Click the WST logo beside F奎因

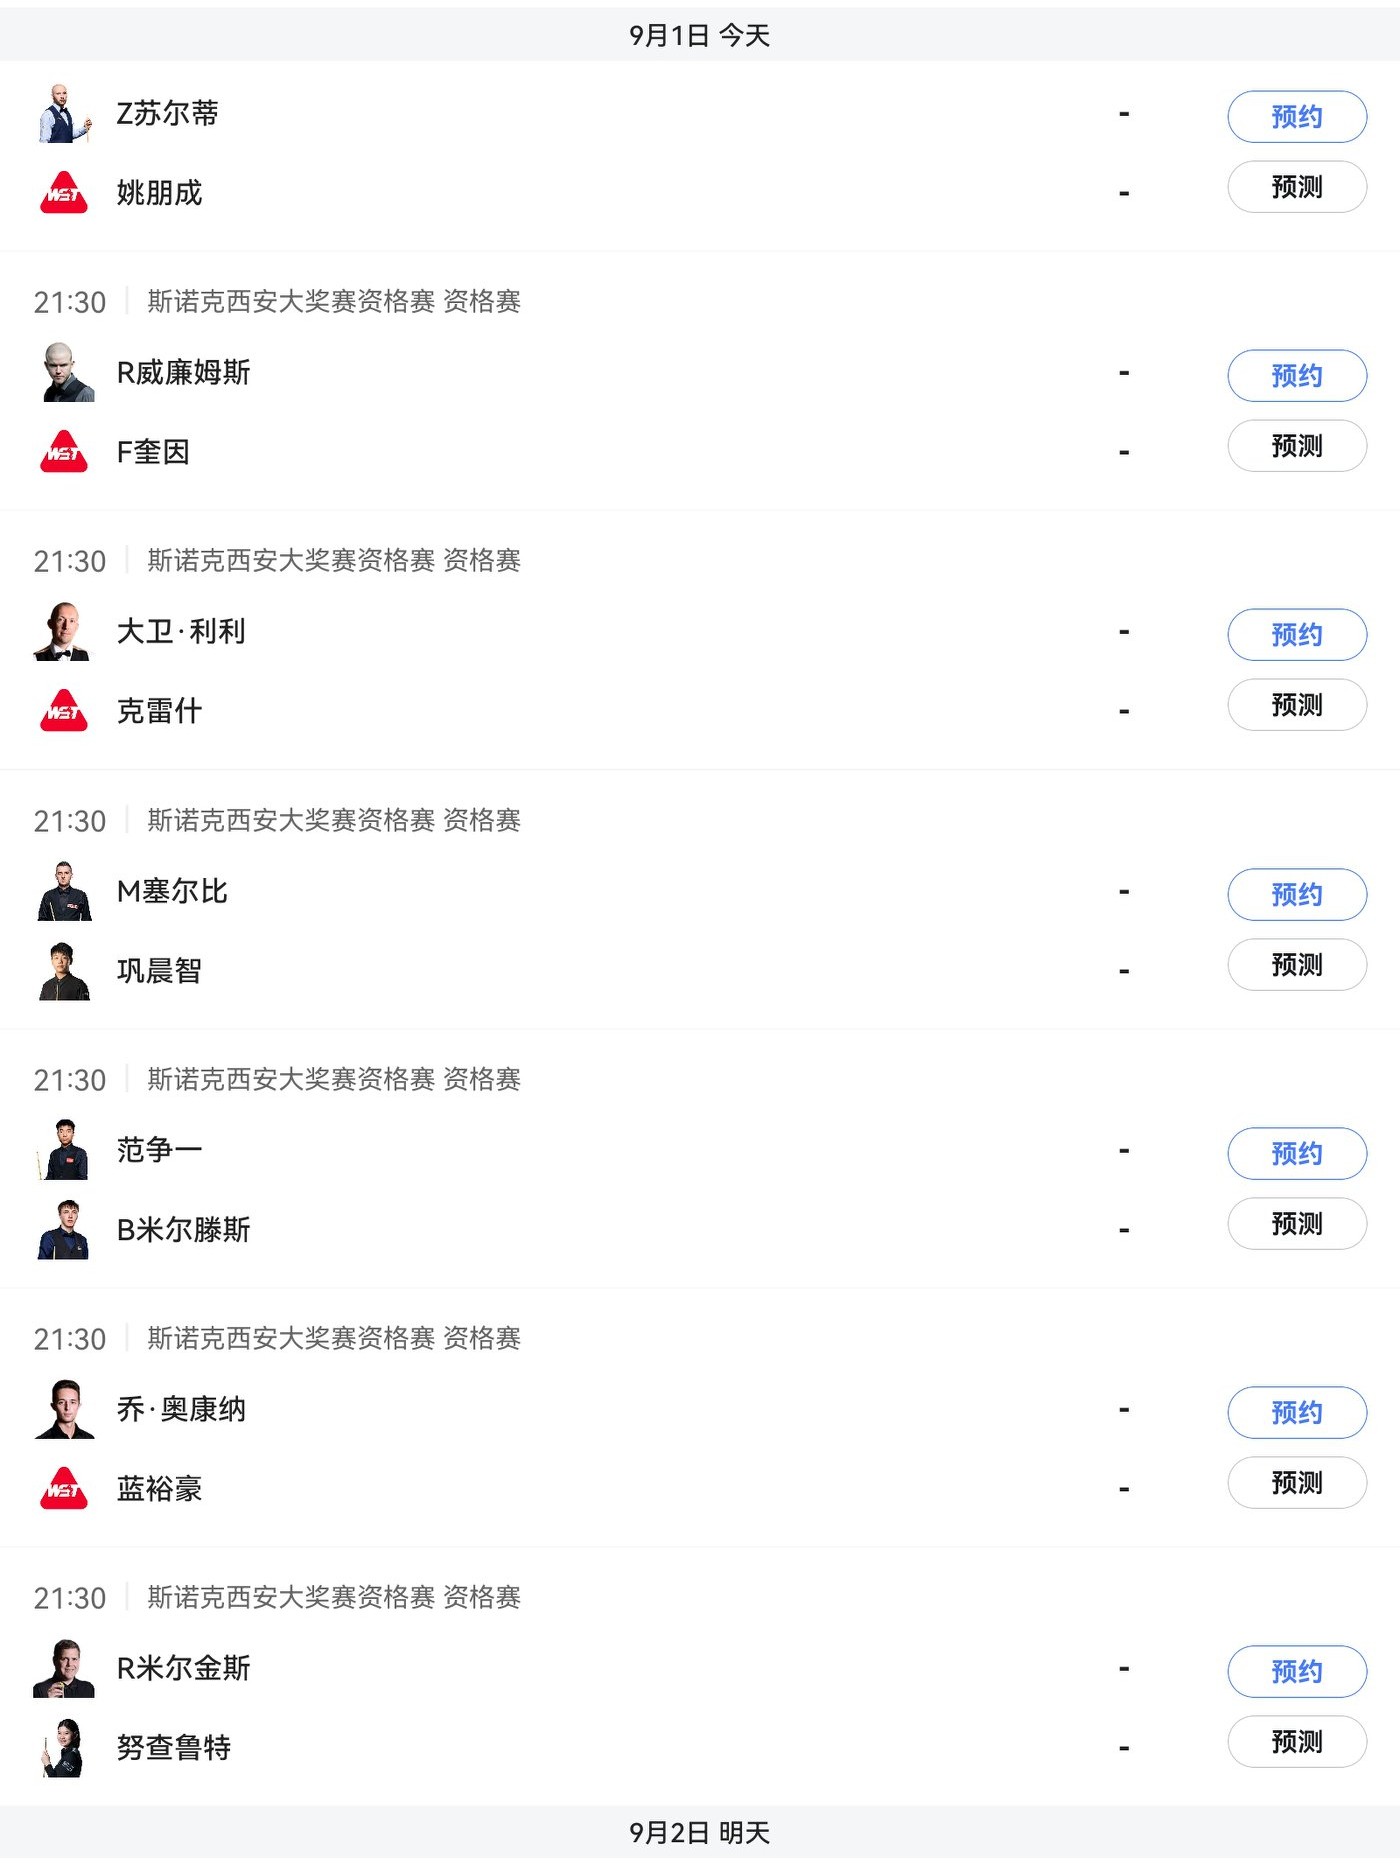64,451
